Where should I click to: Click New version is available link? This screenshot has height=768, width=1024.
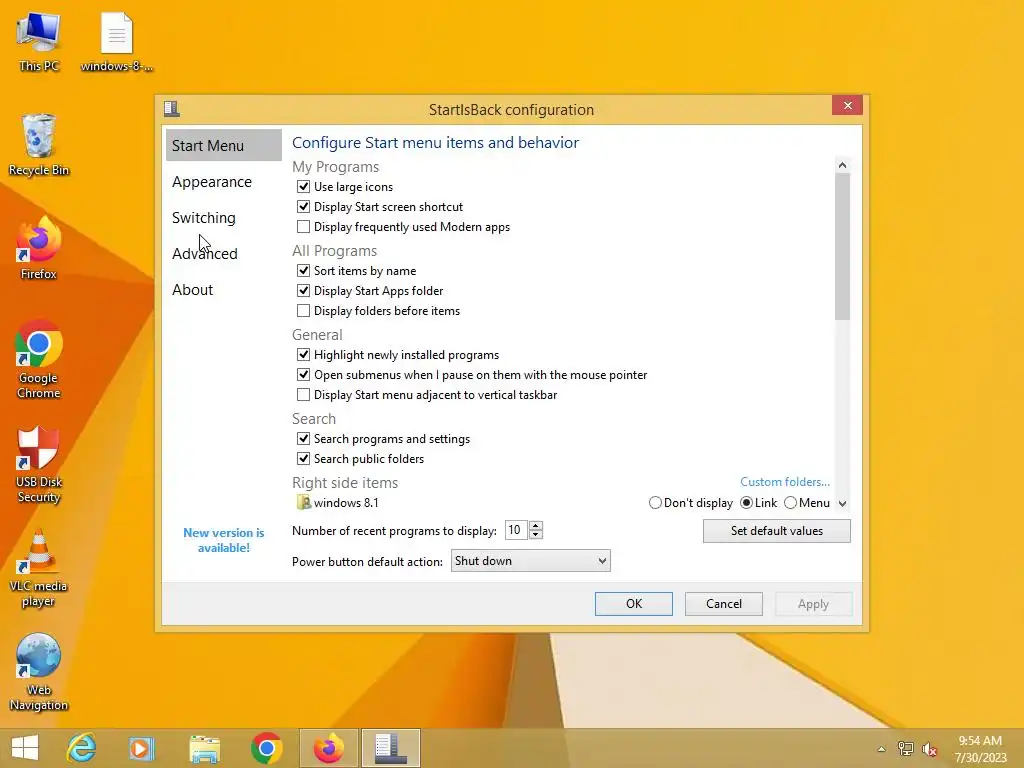point(223,540)
